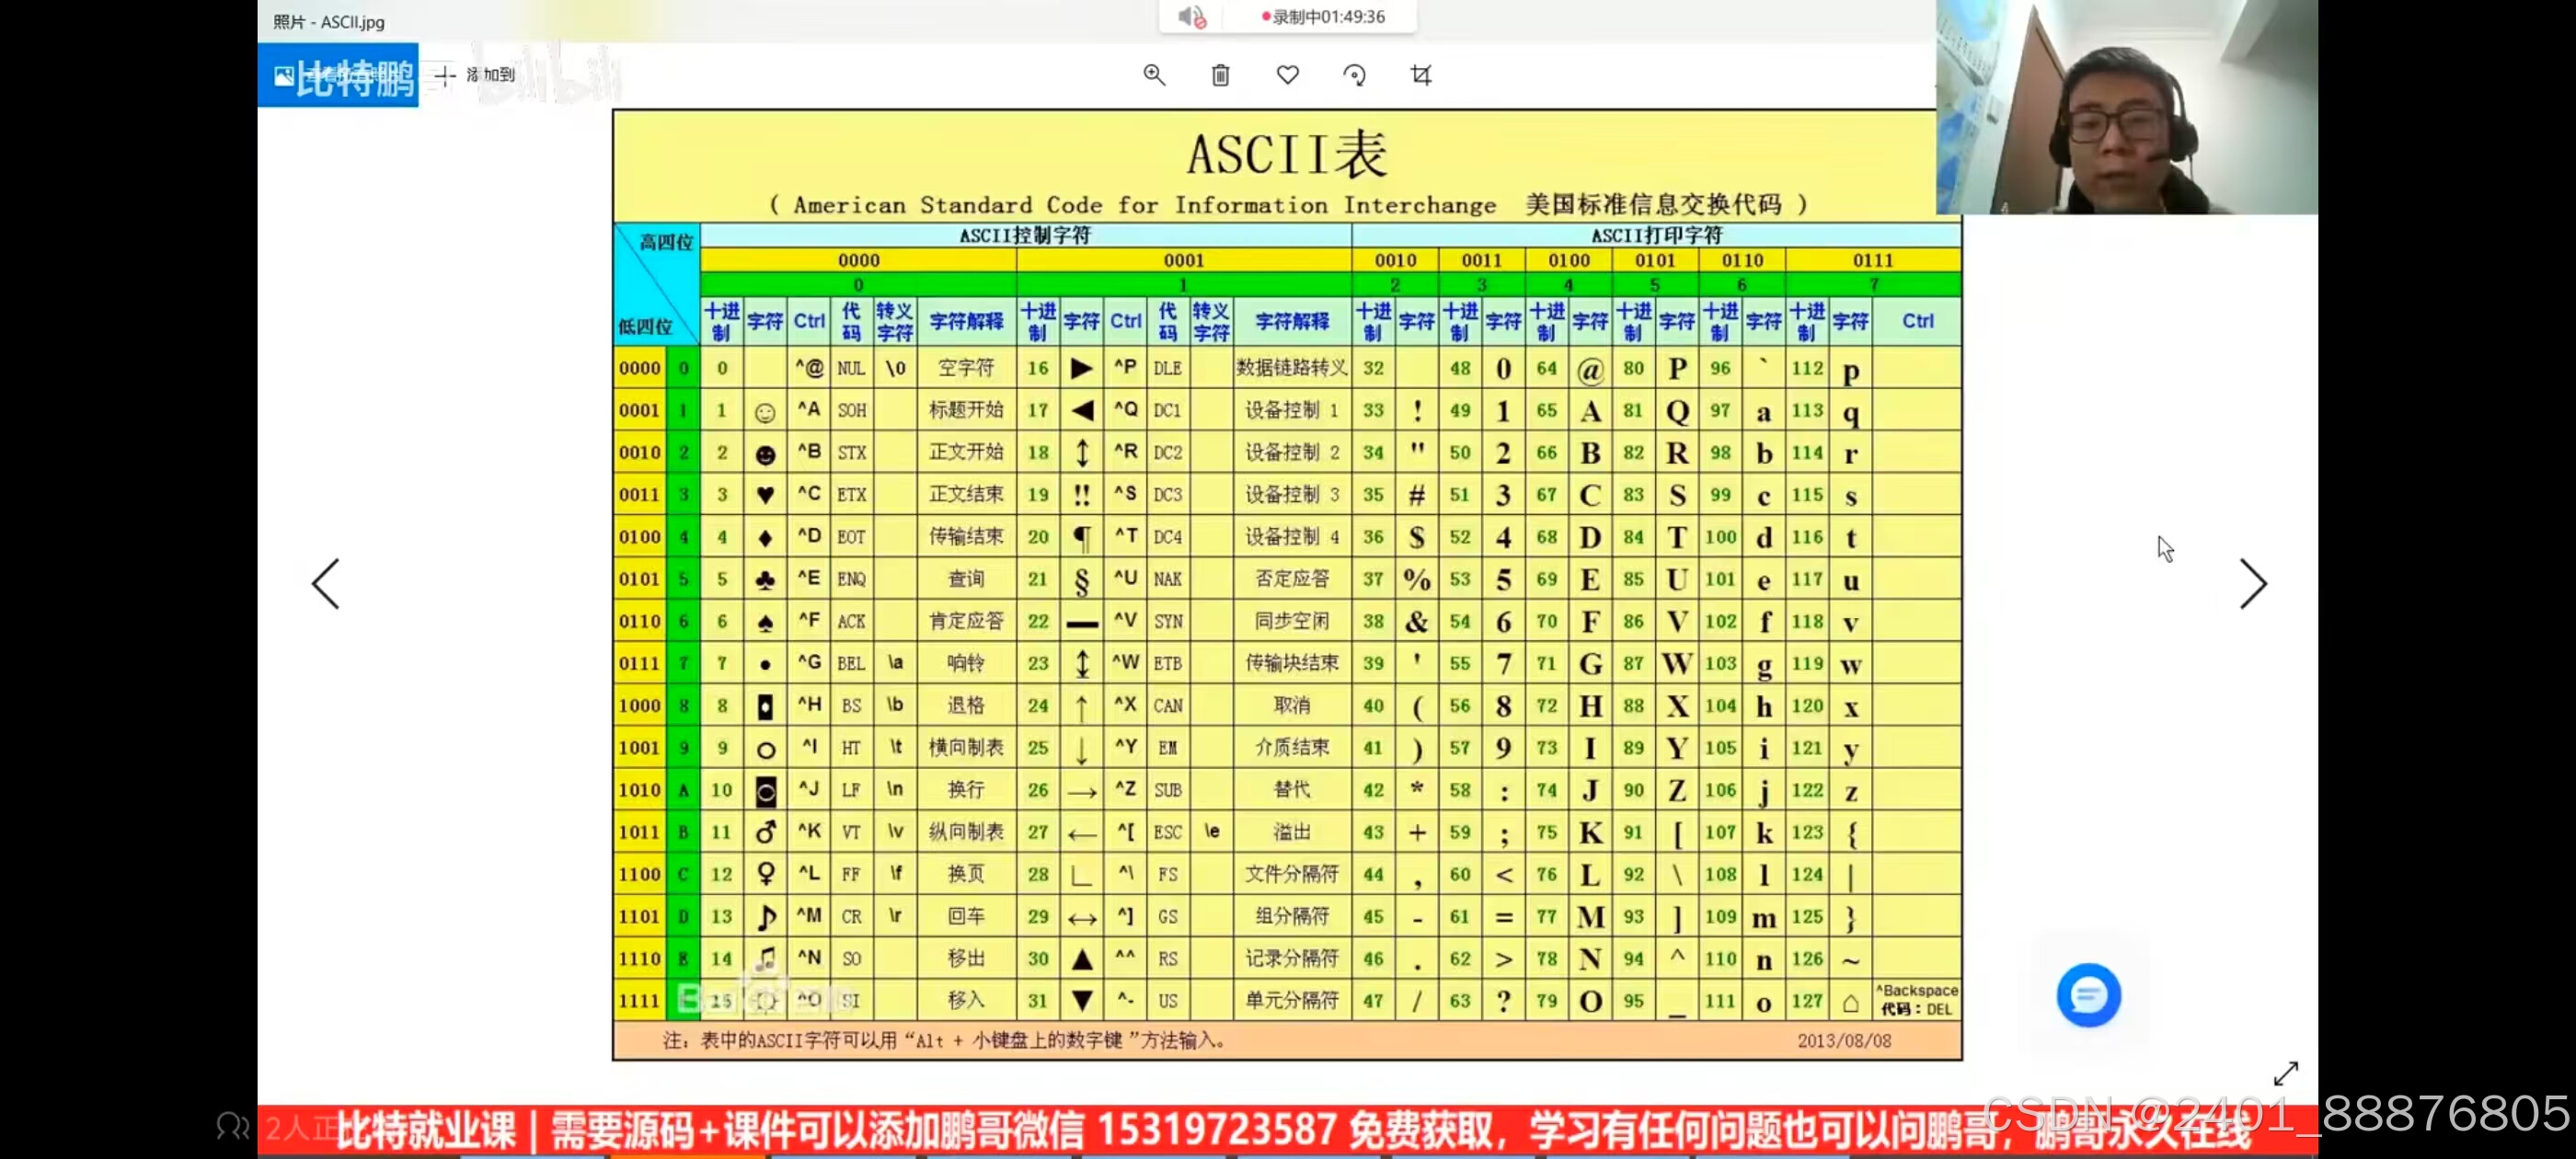Image resolution: width=2576 pixels, height=1159 pixels.
Task: Click the 空字符 description cell
Action: pos(966,368)
